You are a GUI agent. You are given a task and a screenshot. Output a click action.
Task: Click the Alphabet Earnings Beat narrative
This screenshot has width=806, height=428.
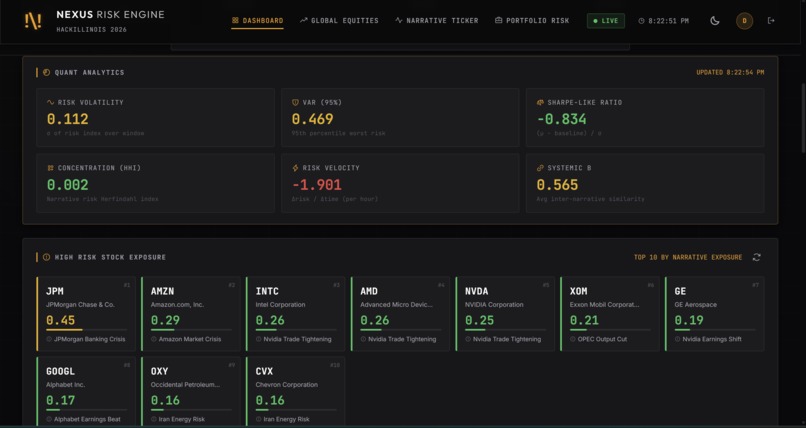[87, 419]
